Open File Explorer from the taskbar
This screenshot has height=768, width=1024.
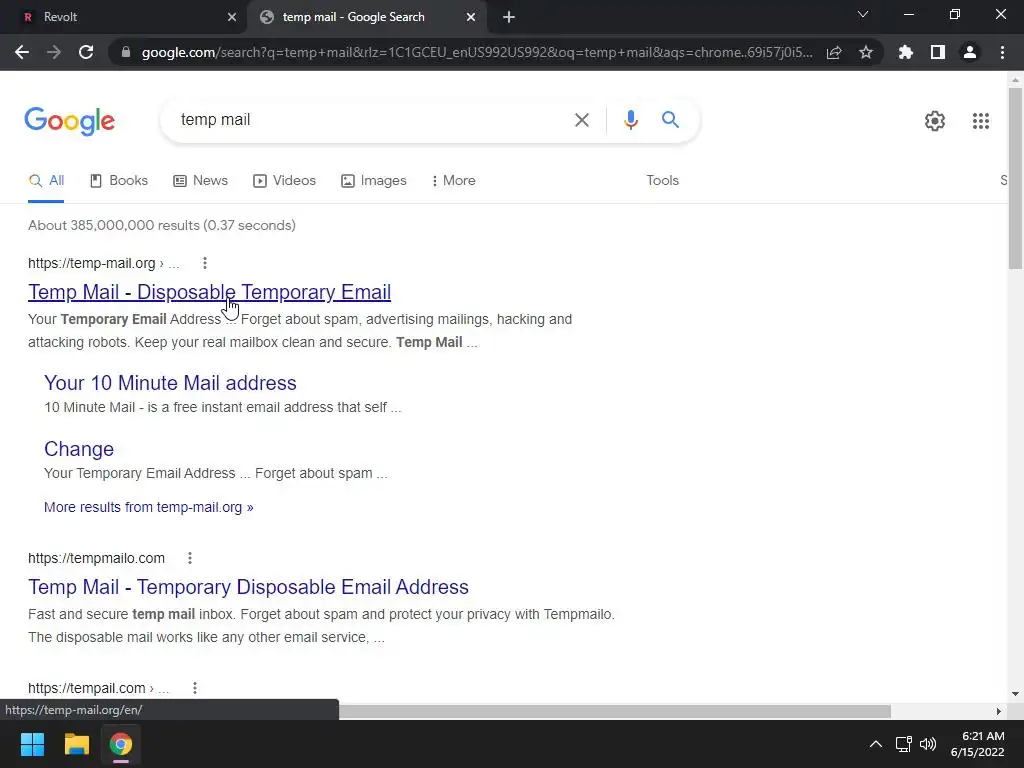tap(76, 744)
